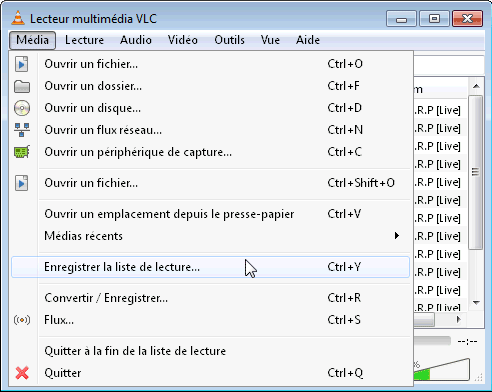
Task: Open the network stream icon entry
Action: coord(22,130)
